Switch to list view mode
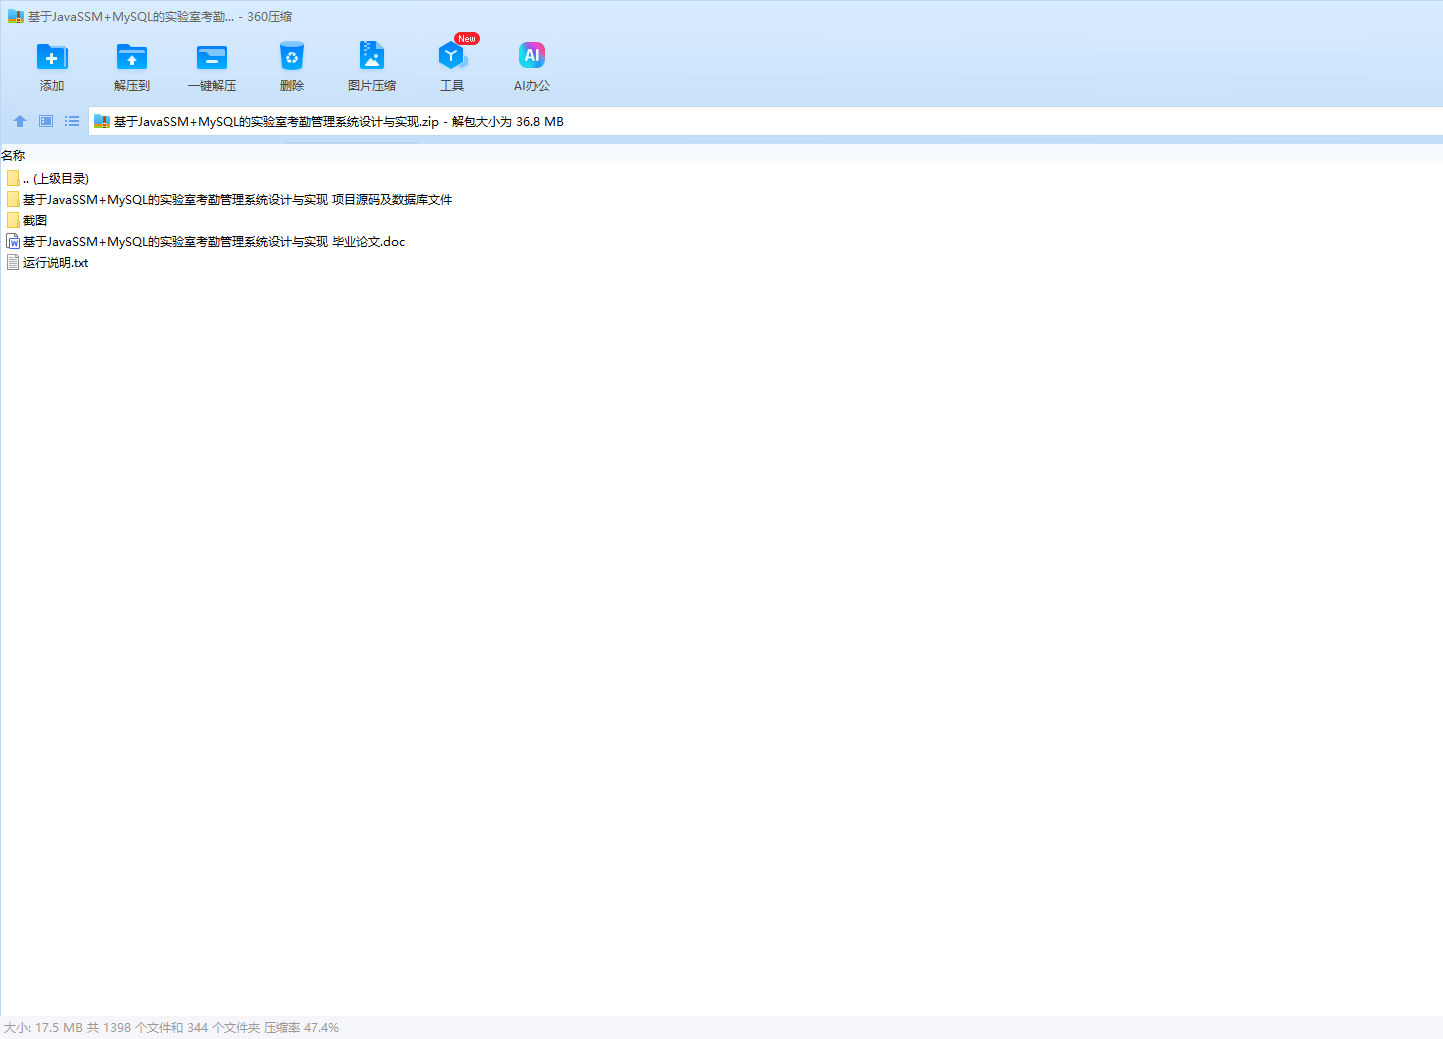The width and height of the screenshot is (1443, 1039). click(x=72, y=121)
